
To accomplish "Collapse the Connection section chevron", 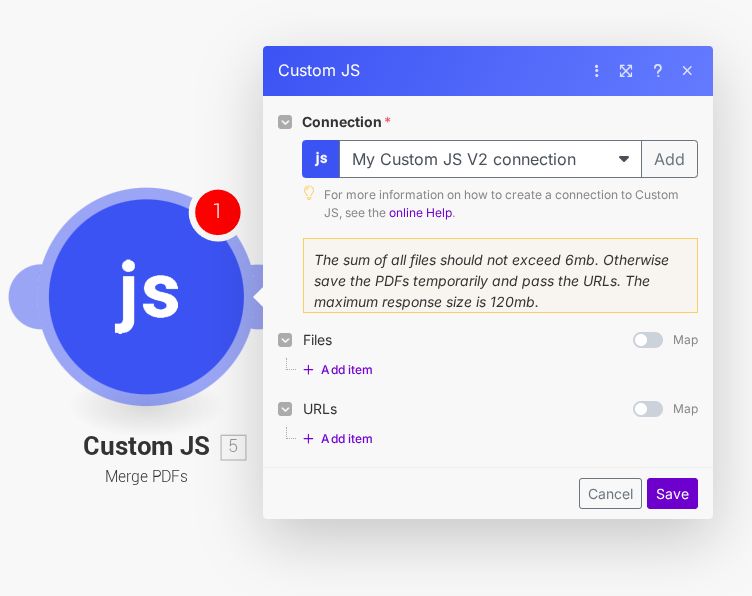I will pos(285,122).
